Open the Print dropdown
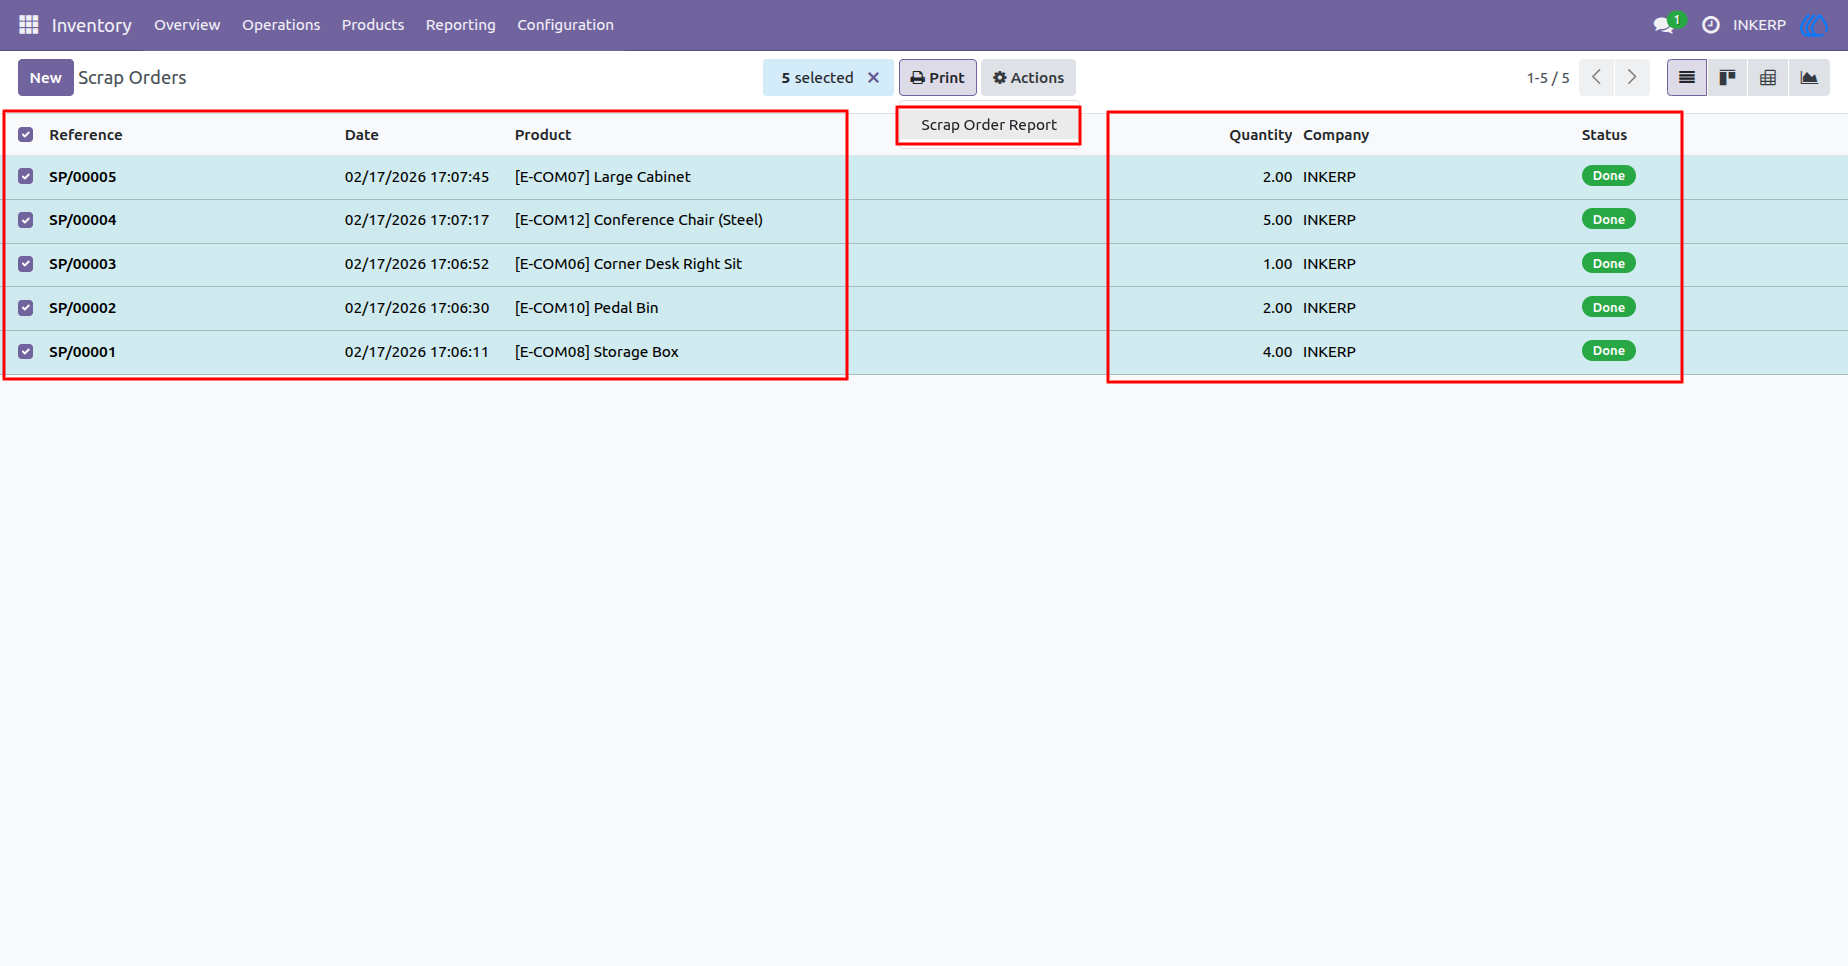 pyautogui.click(x=937, y=78)
